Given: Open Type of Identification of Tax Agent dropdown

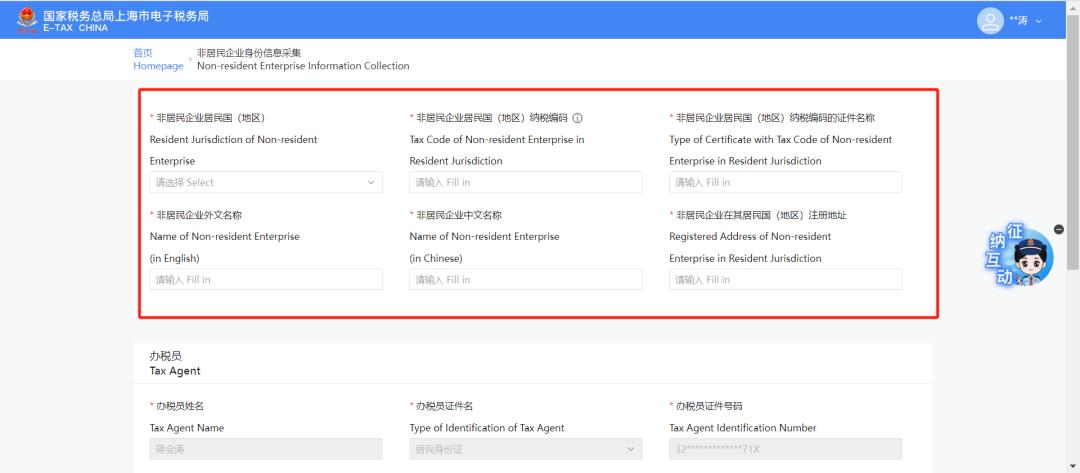Looking at the screenshot, I should tap(525, 450).
